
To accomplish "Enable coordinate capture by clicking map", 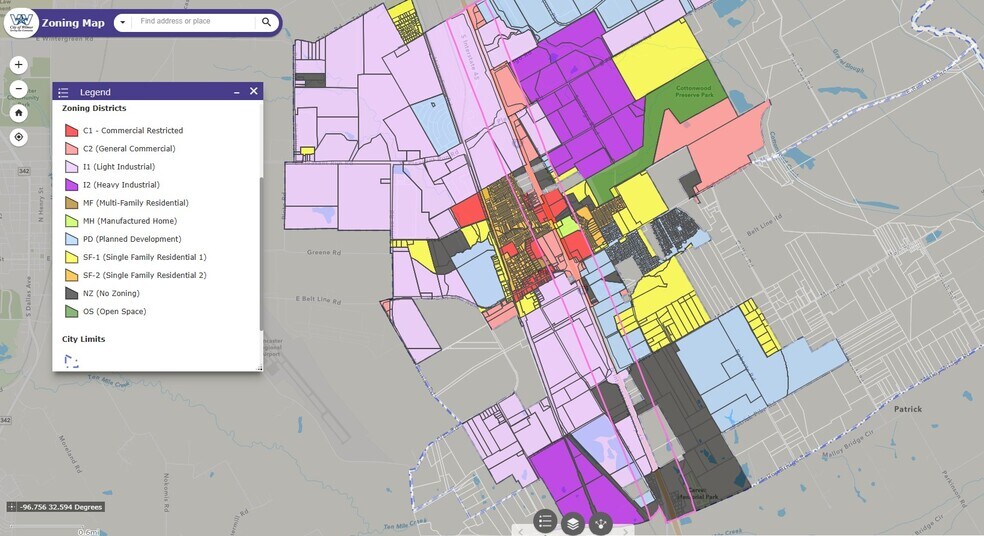I will point(11,507).
